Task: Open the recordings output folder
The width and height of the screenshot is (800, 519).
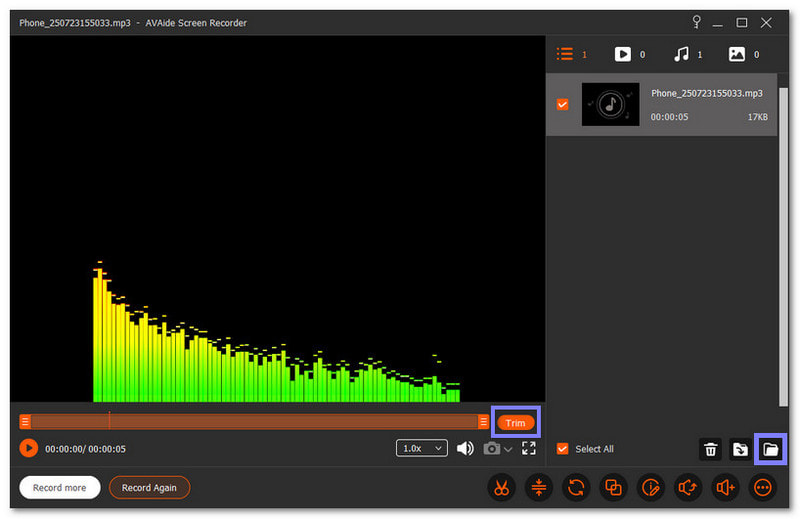Action: 771,449
